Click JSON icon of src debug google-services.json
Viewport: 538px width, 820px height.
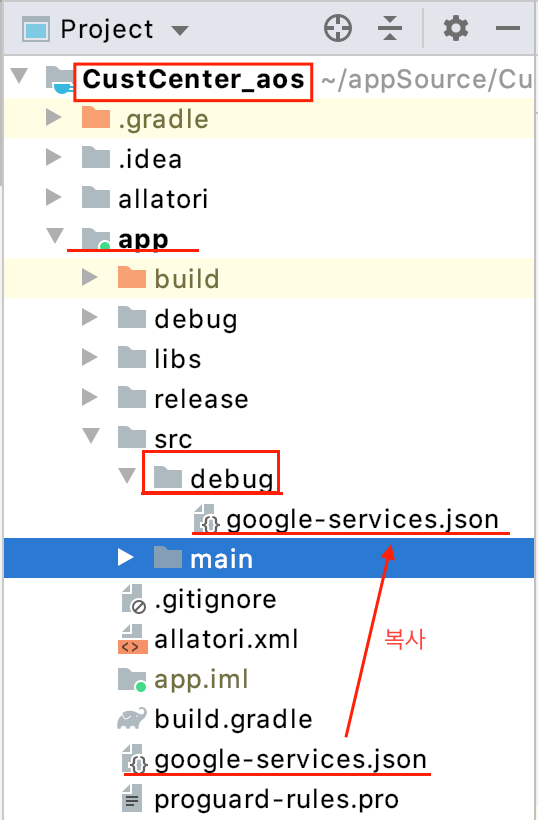pos(207,518)
